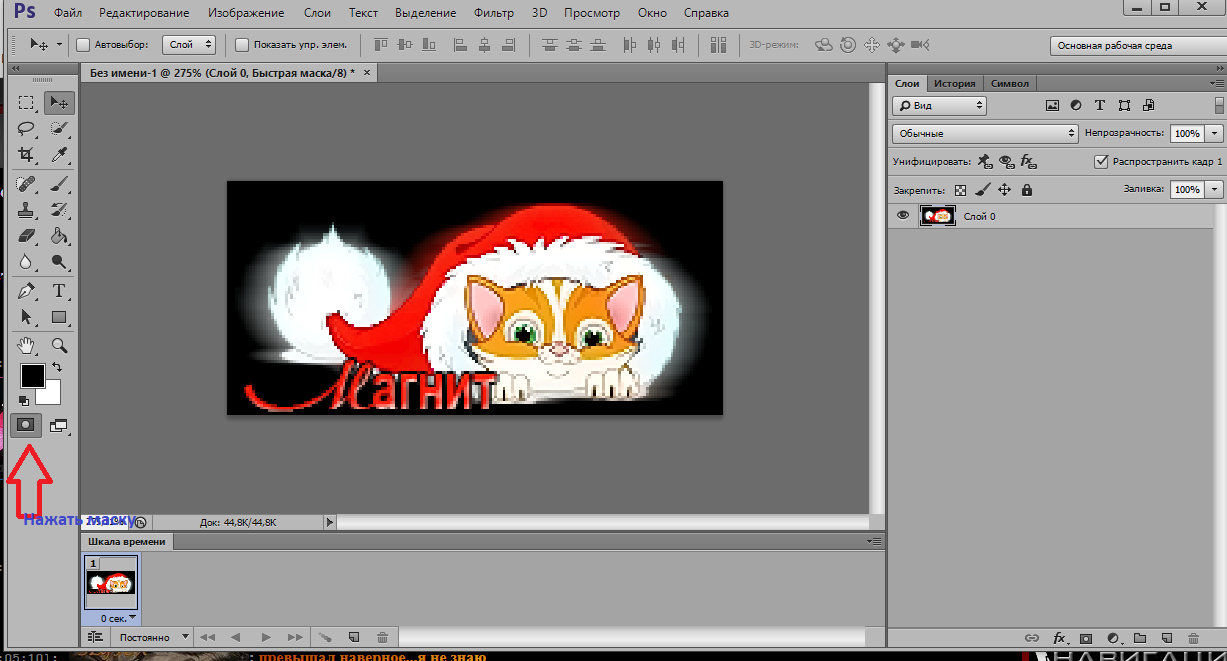Screen dimensions: 1227x661
Task: Select the Crop tool
Action: point(26,154)
